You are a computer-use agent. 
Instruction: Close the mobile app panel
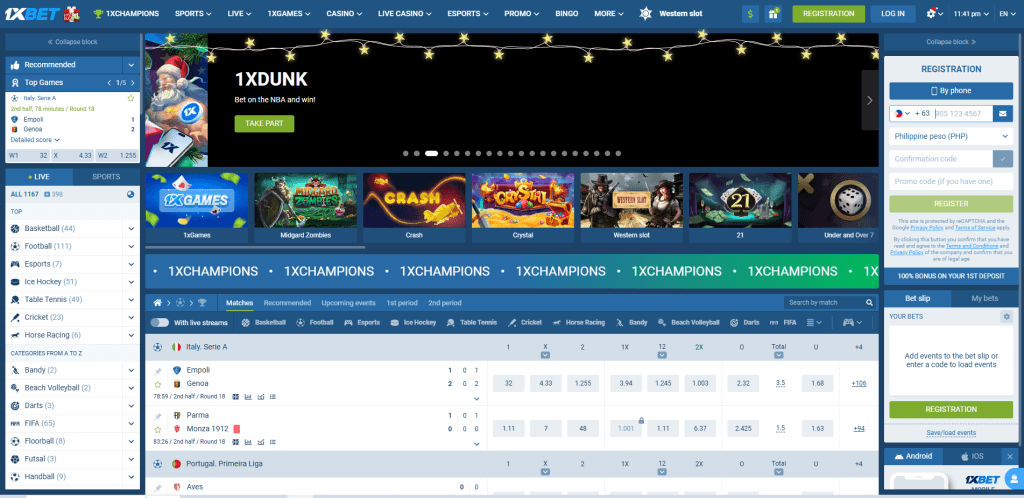pos(1010,456)
